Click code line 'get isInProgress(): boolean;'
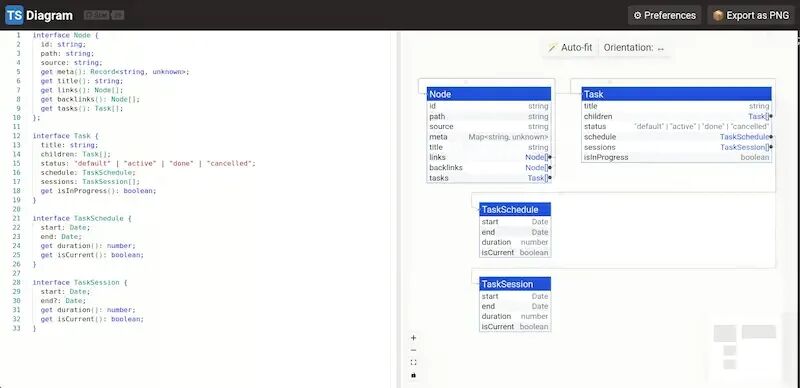 click(x=98, y=191)
